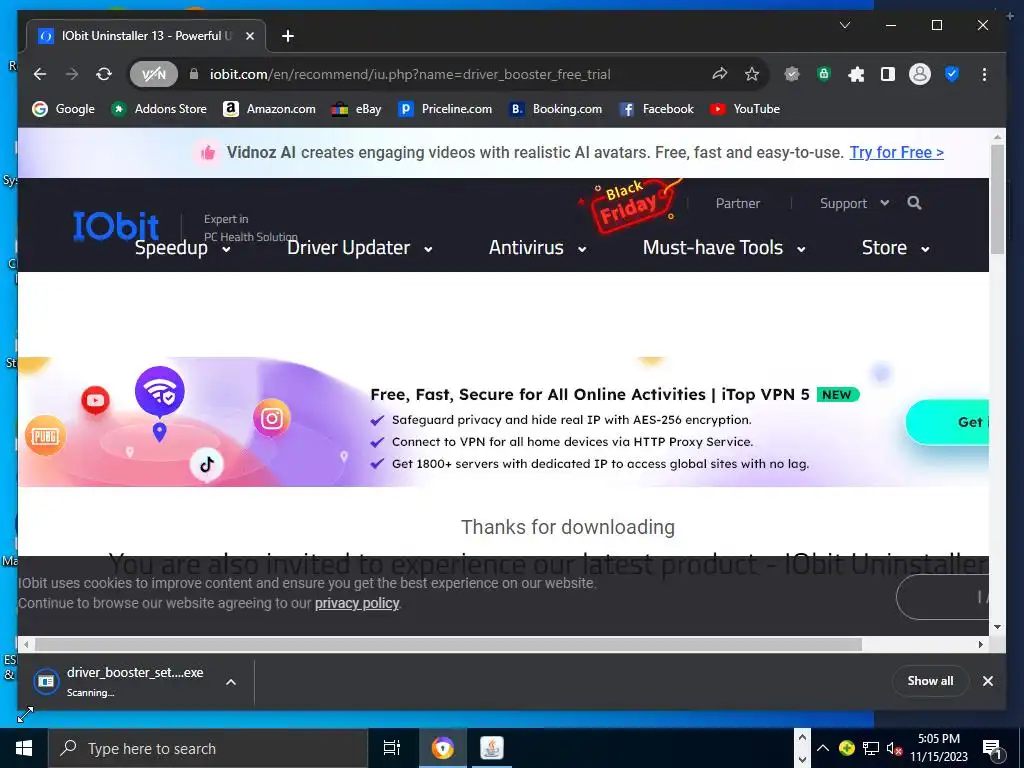The width and height of the screenshot is (1024, 768).
Task: Bookmark this page with star icon
Action: click(x=752, y=74)
